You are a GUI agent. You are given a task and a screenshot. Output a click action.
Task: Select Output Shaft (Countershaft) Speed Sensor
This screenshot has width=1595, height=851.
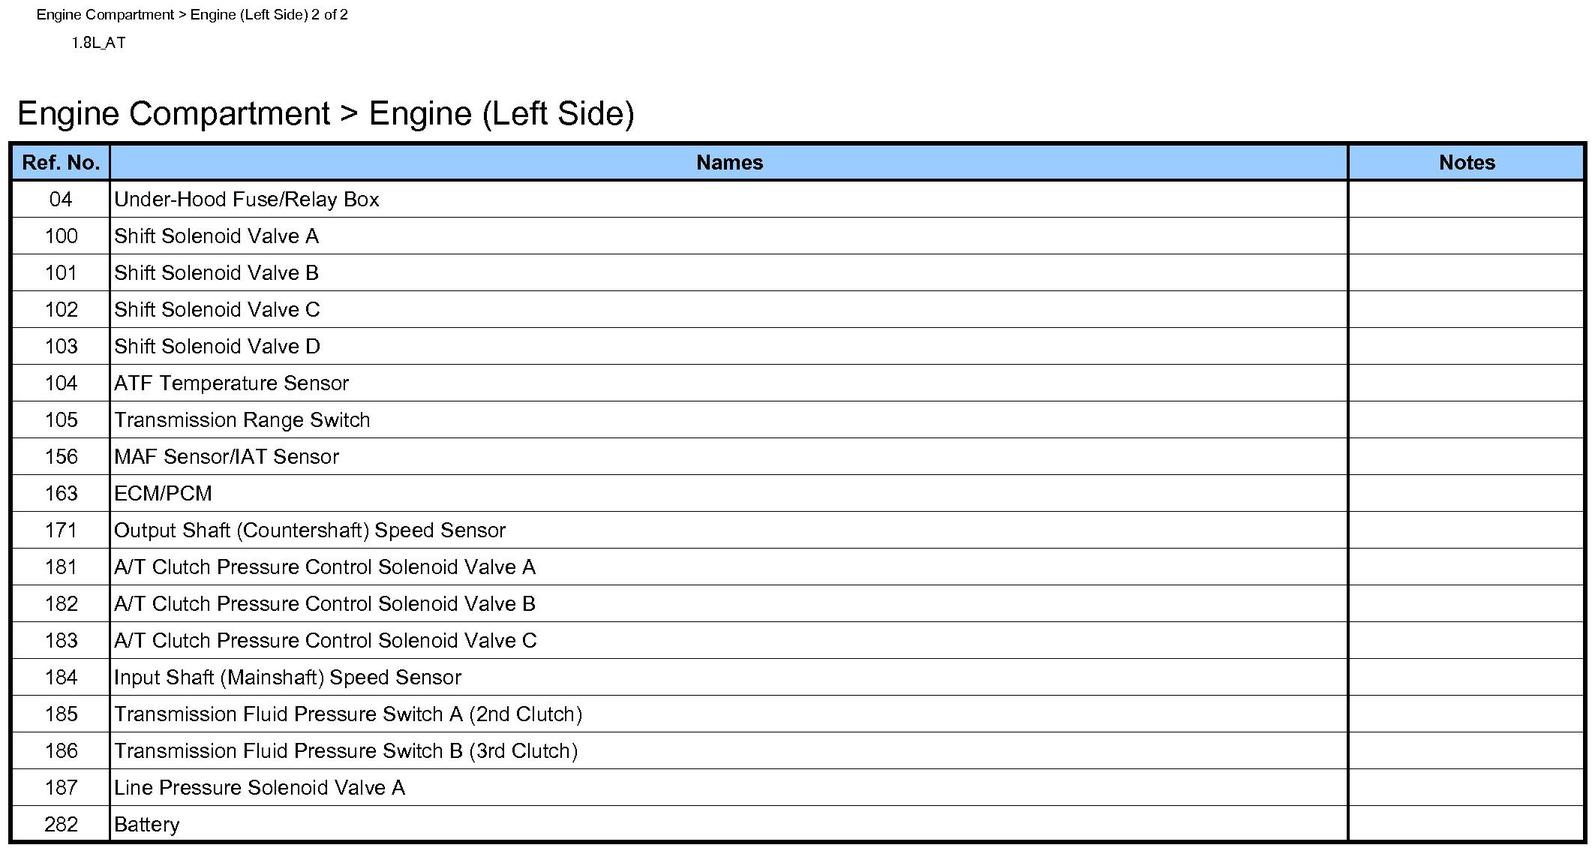[310, 530]
